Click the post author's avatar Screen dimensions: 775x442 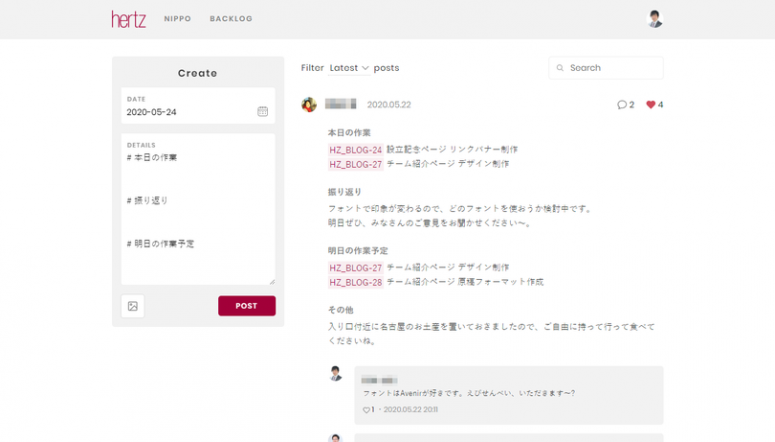pyautogui.click(x=309, y=104)
